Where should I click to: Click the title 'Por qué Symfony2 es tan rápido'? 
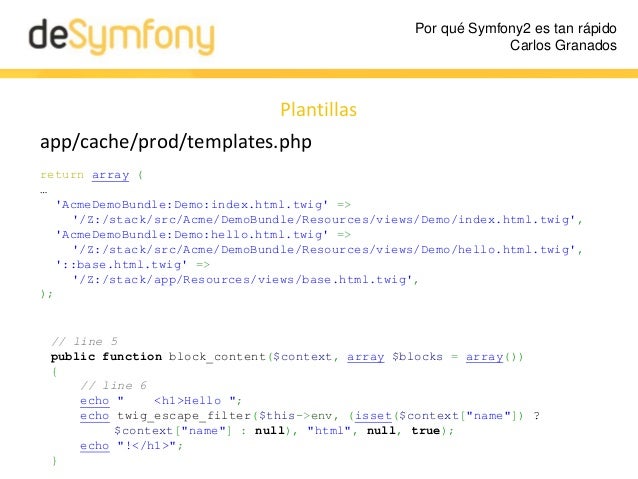[516, 28]
